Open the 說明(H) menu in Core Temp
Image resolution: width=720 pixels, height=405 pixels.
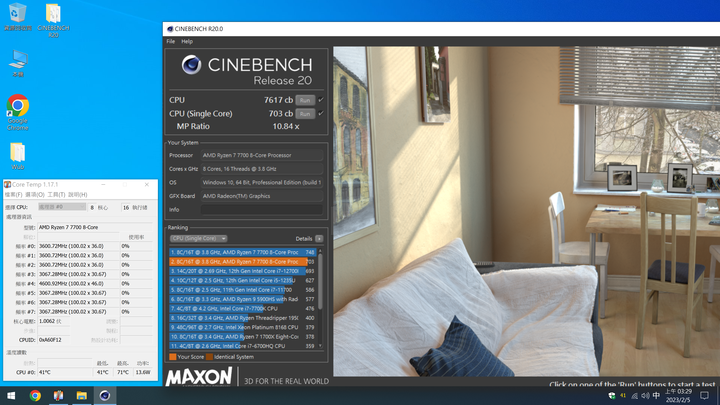[x=78, y=195]
